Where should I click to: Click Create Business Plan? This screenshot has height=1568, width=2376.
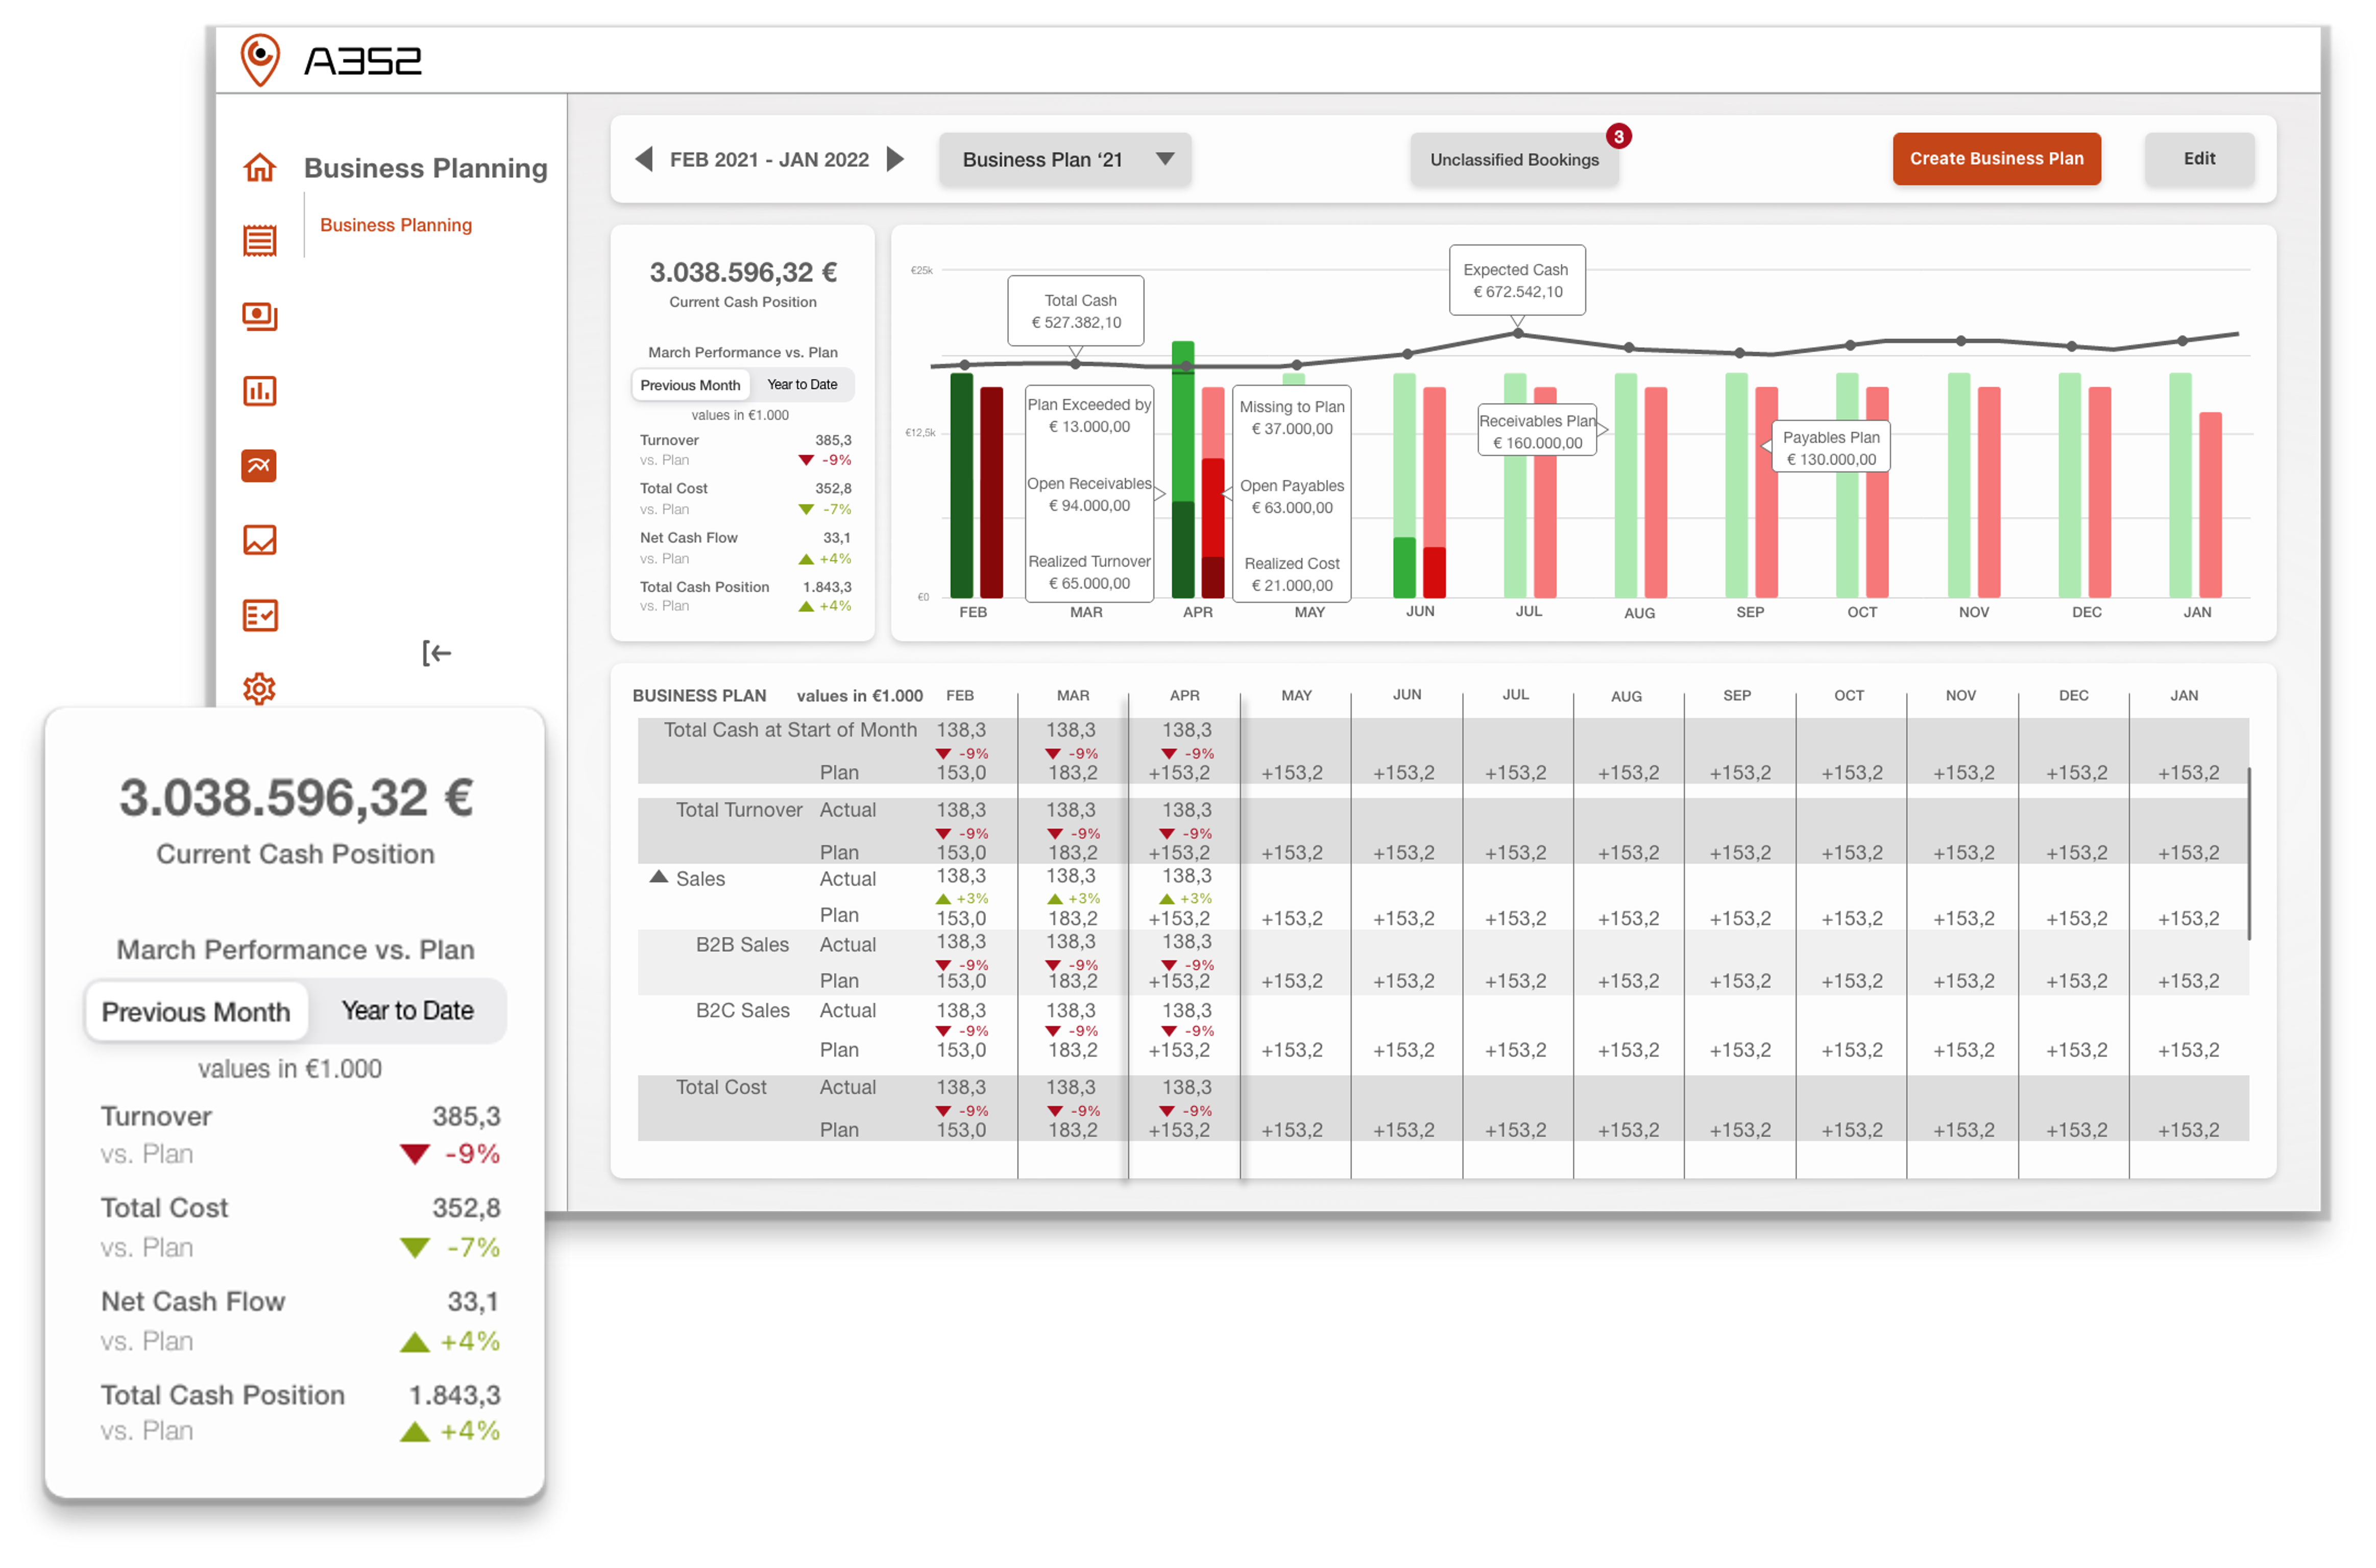point(1996,158)
